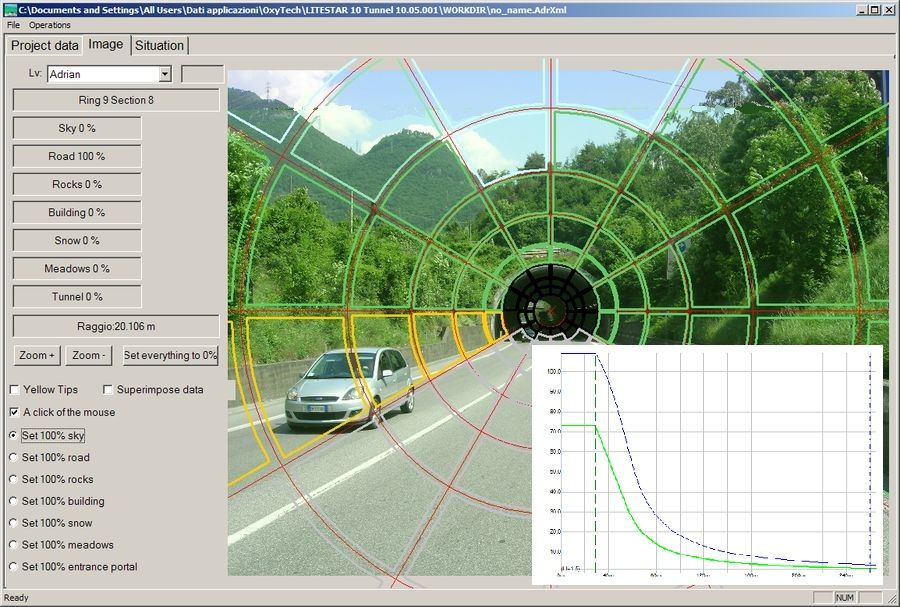
Task: Enable the Superimpose data checkbox
Action: (x=107, y=390)
